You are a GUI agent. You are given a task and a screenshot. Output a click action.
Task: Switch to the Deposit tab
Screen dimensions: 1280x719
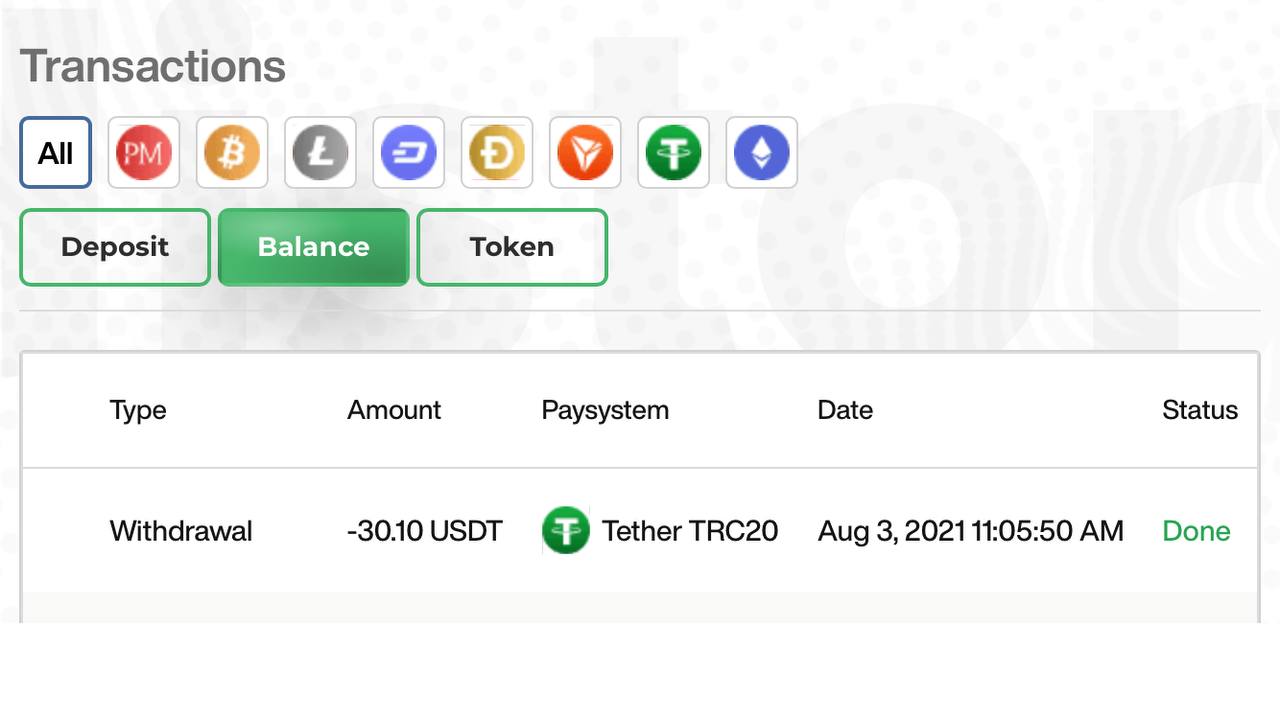[115, 247]
